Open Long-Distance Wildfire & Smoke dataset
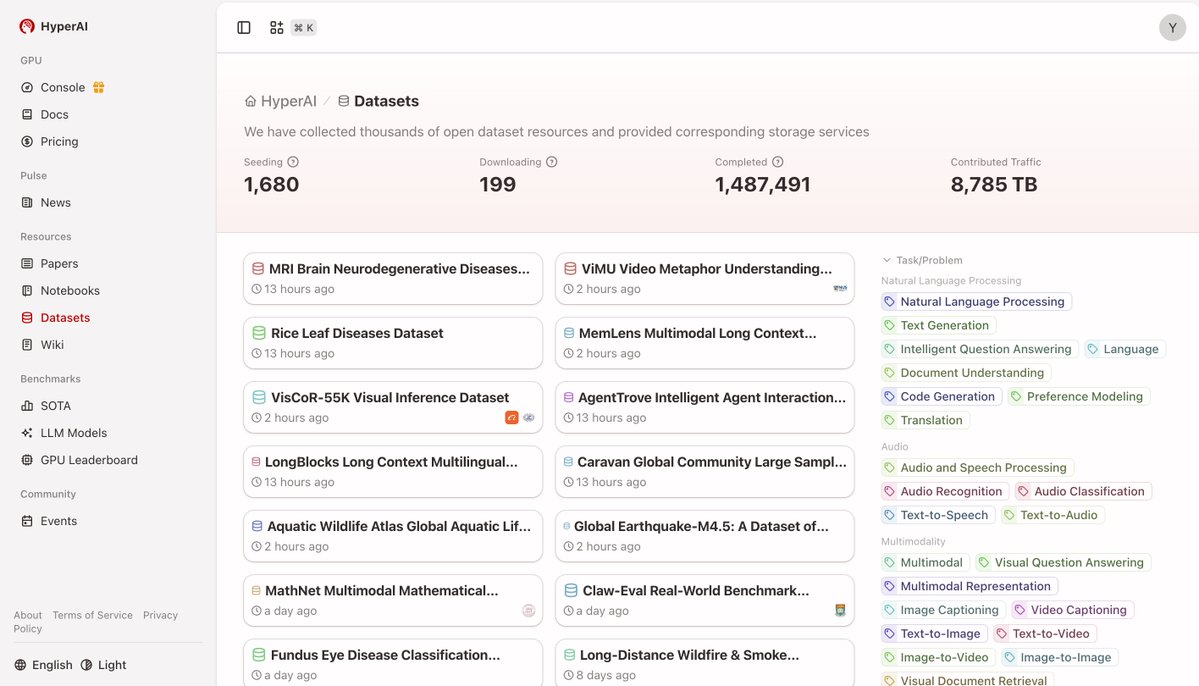The height and width of the screenshot is (686, 1199). (x=704, y=662)
